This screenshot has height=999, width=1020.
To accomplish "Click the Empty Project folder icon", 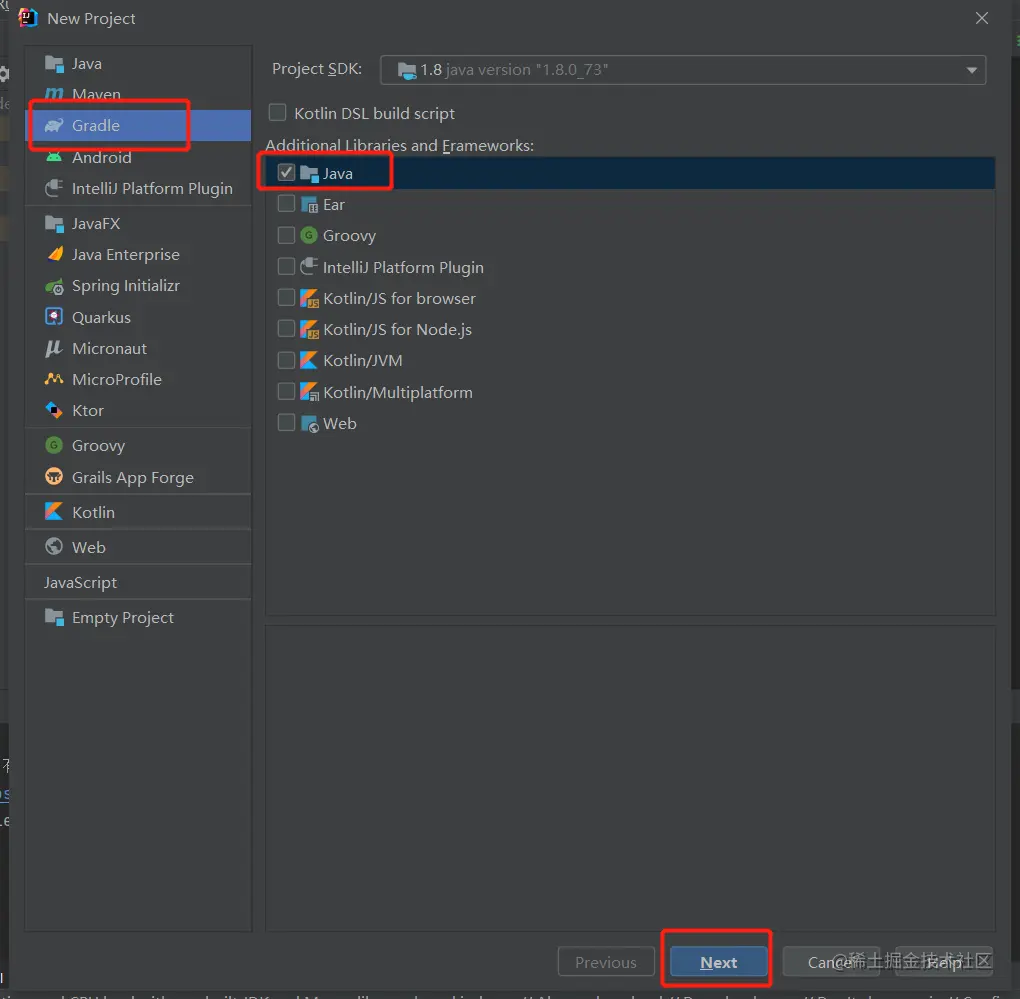I will coord(54,617).
